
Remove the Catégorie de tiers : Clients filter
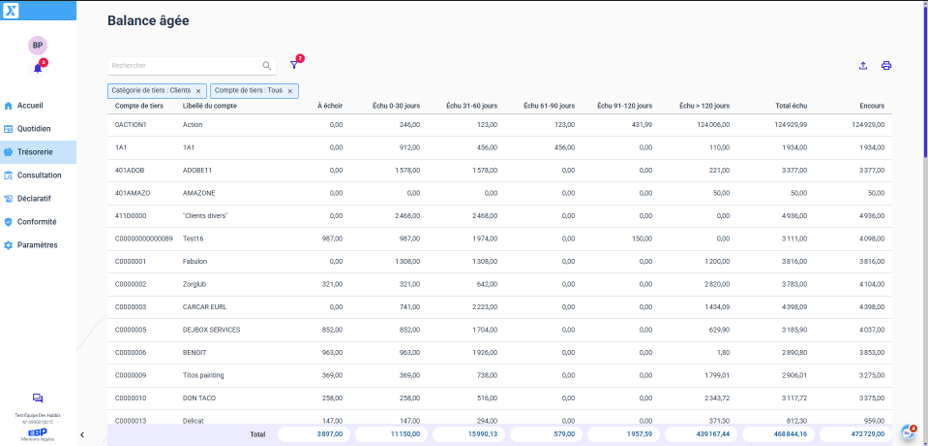pyautogui.click(x=198, y=91)
